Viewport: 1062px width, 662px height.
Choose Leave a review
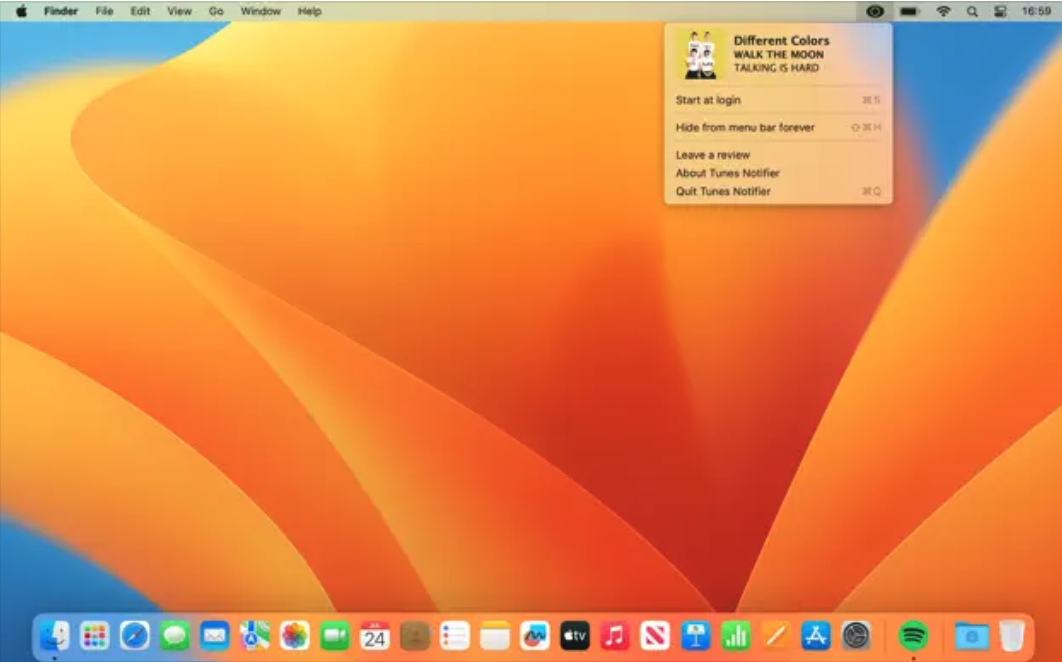coord(712,155)
